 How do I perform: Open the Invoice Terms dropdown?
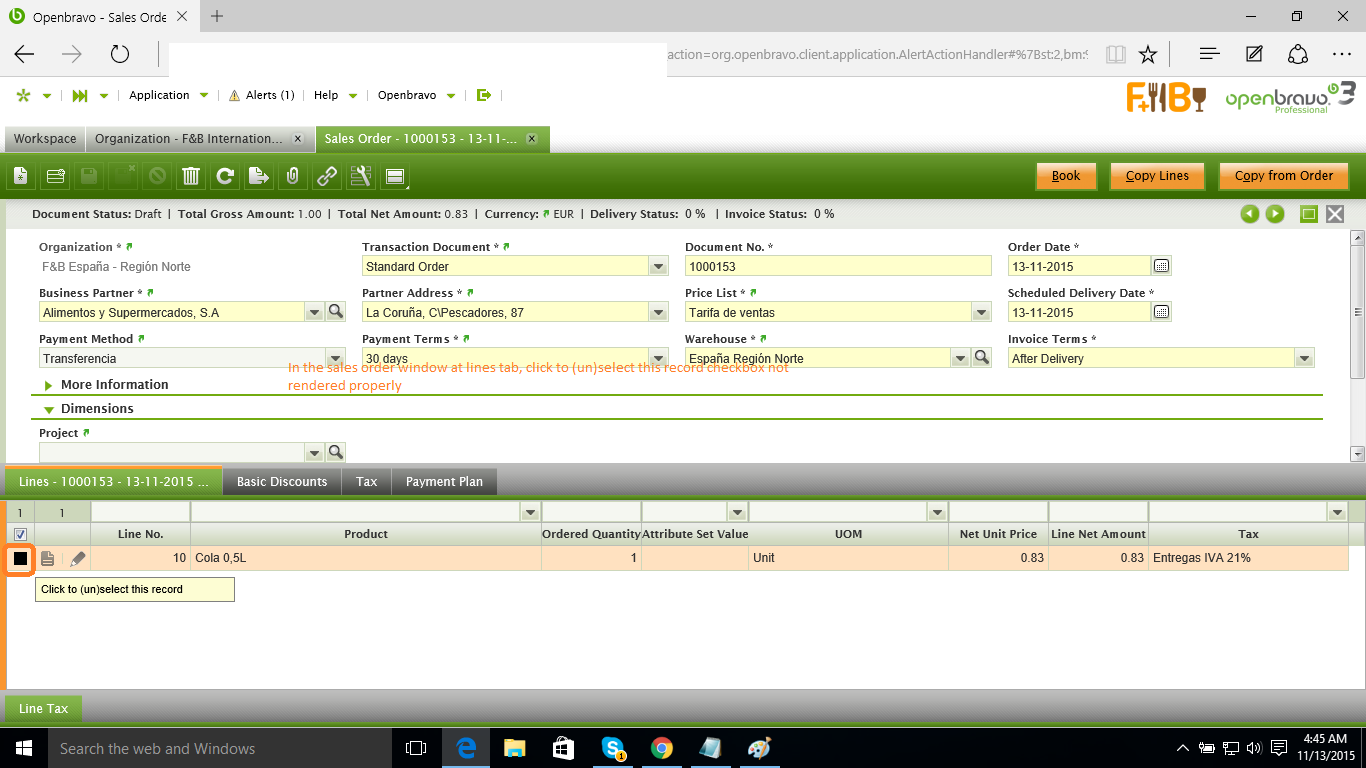[x=1304, y=359]
